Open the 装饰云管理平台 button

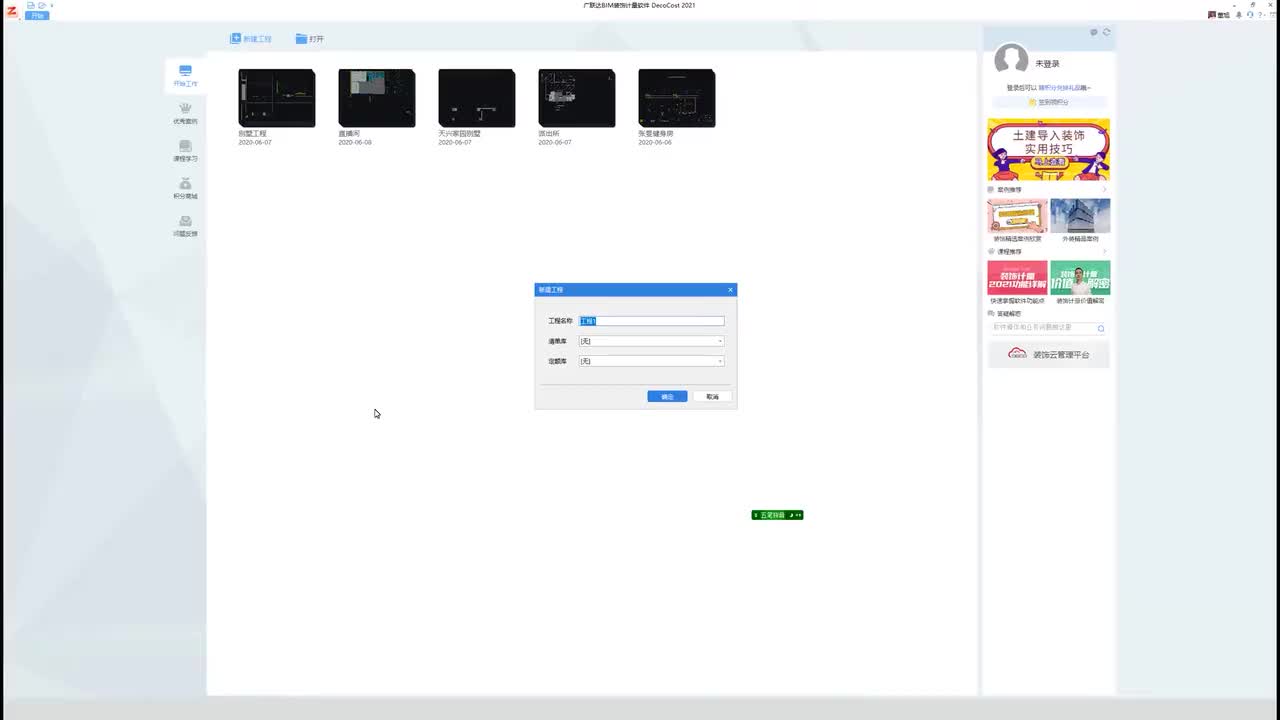1048,354
